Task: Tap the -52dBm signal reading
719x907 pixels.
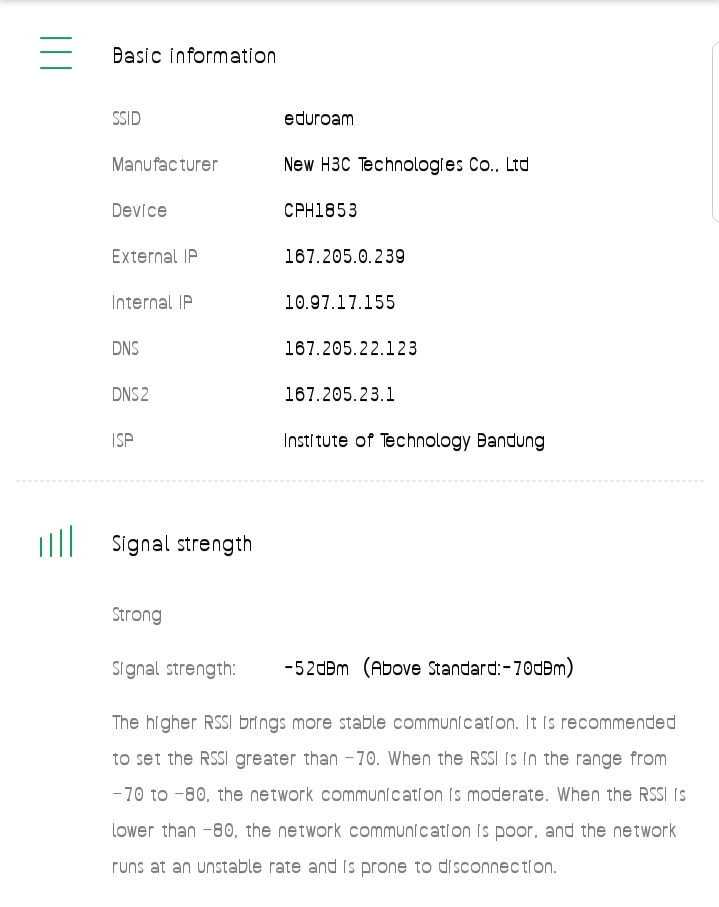Action: click(x=317, y=668)
